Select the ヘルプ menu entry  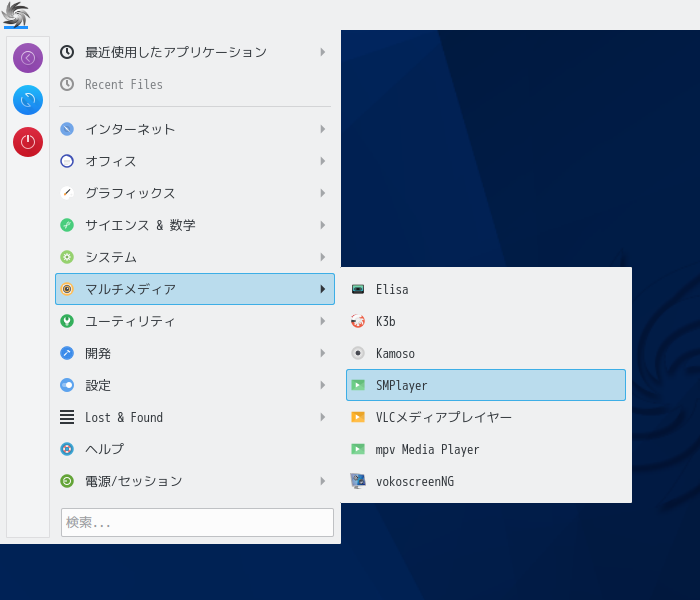point(195,449)
